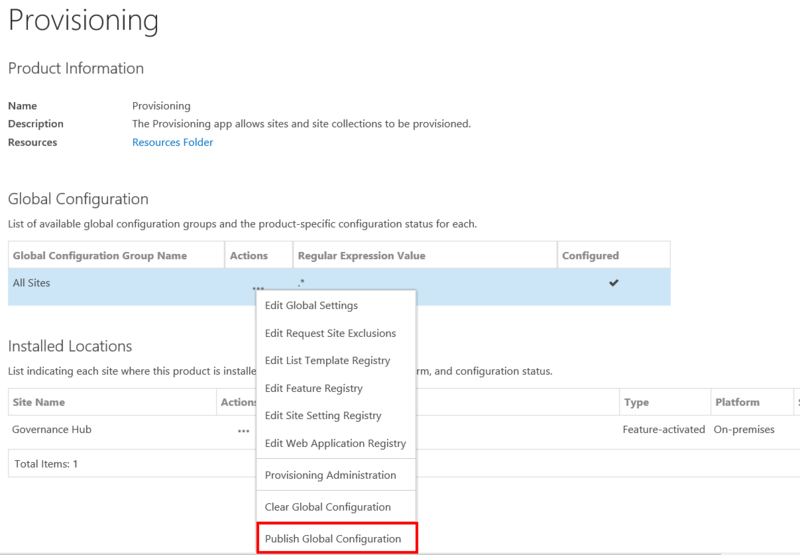
Task: Open Edit Feature Registry option
Action: [313, 388]
